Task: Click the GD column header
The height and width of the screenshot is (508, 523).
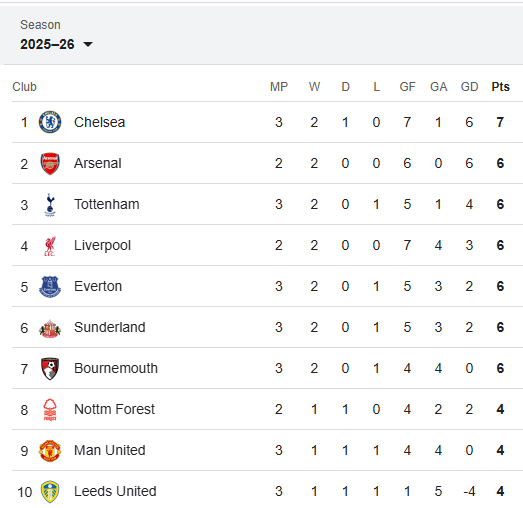Action: click(x=469, y=87)
